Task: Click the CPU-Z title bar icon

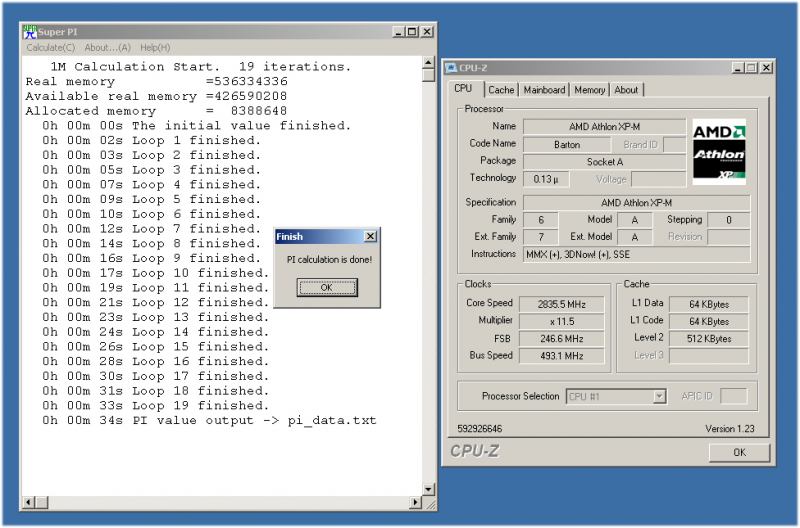Action: [451, 68]
